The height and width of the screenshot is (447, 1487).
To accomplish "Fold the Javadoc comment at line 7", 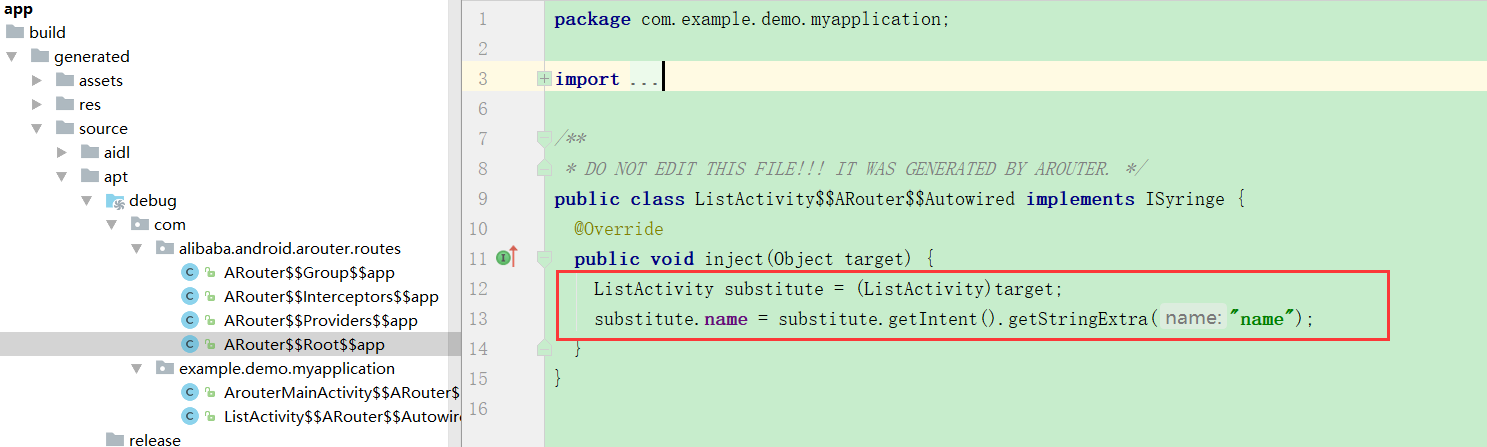I will [x=544, y=137].
